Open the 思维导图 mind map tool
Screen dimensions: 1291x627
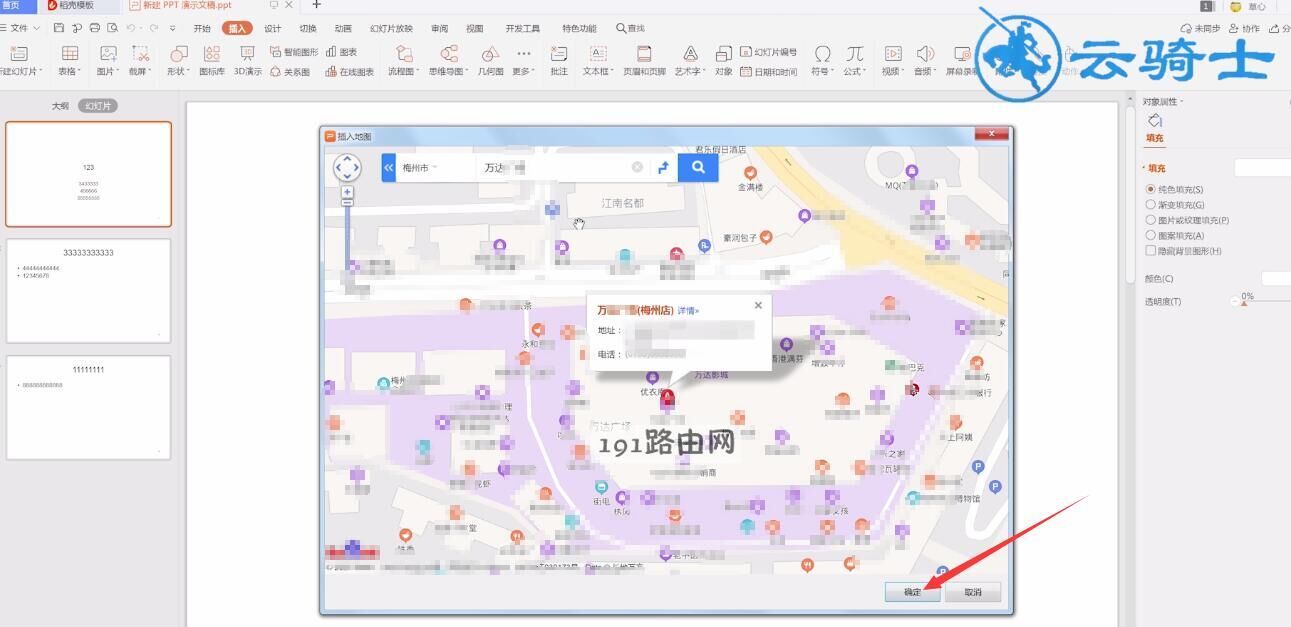coord(448,59)
